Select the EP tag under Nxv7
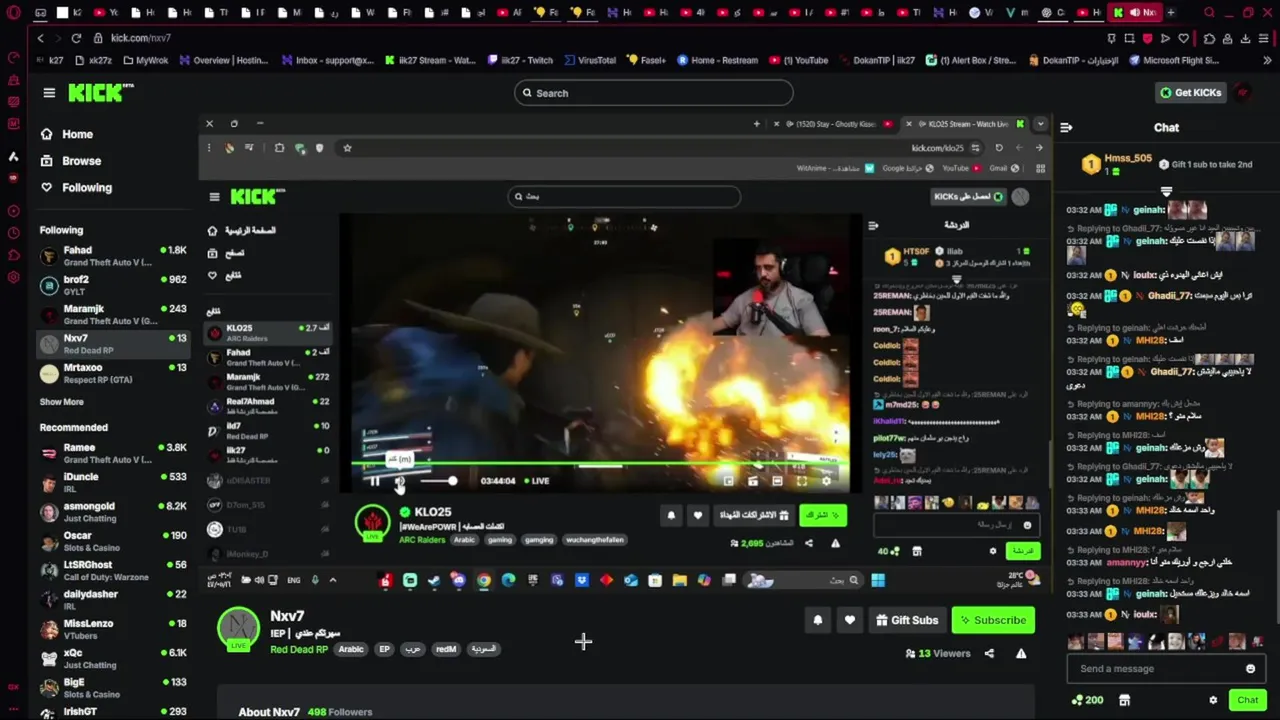The image size is (1280, 720). tap(384, 649)
